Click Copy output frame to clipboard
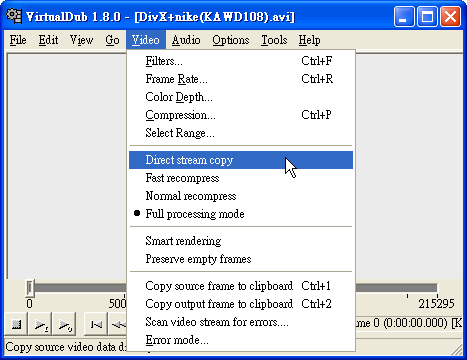The image size is (467, 360). [x=241, y=304]
